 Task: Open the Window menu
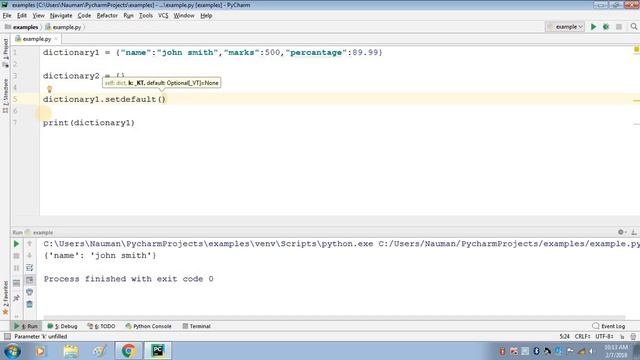coord(184,16)
